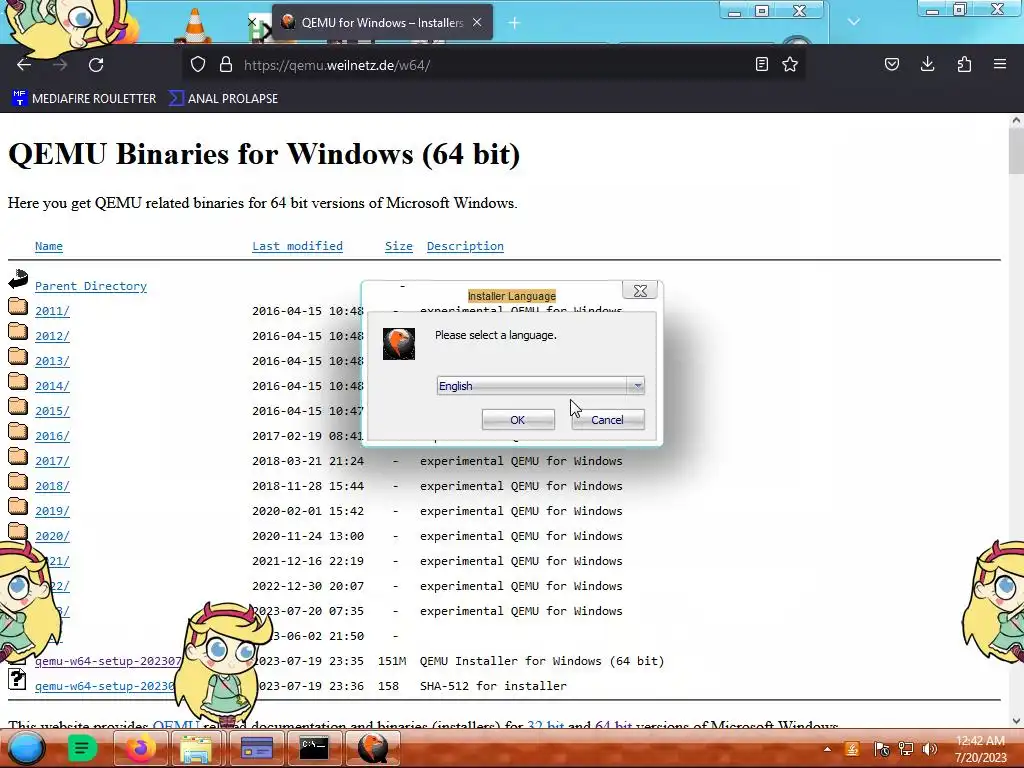Bookmark this page with star icon
Viewport: 1024px width, 768px height.
tap(790, 64)
